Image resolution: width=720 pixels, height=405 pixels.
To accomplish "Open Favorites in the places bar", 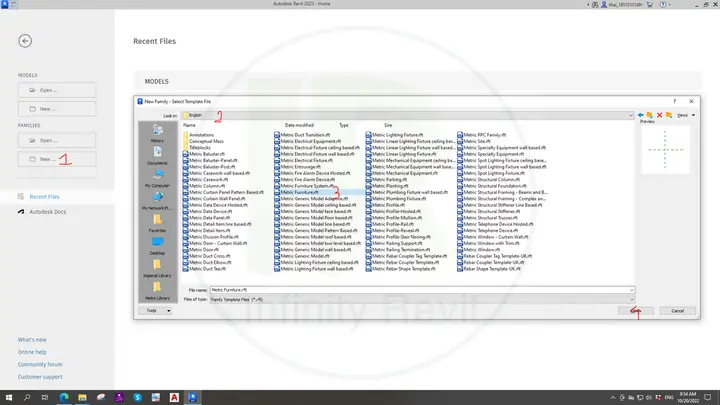I will tap(157, 223).
